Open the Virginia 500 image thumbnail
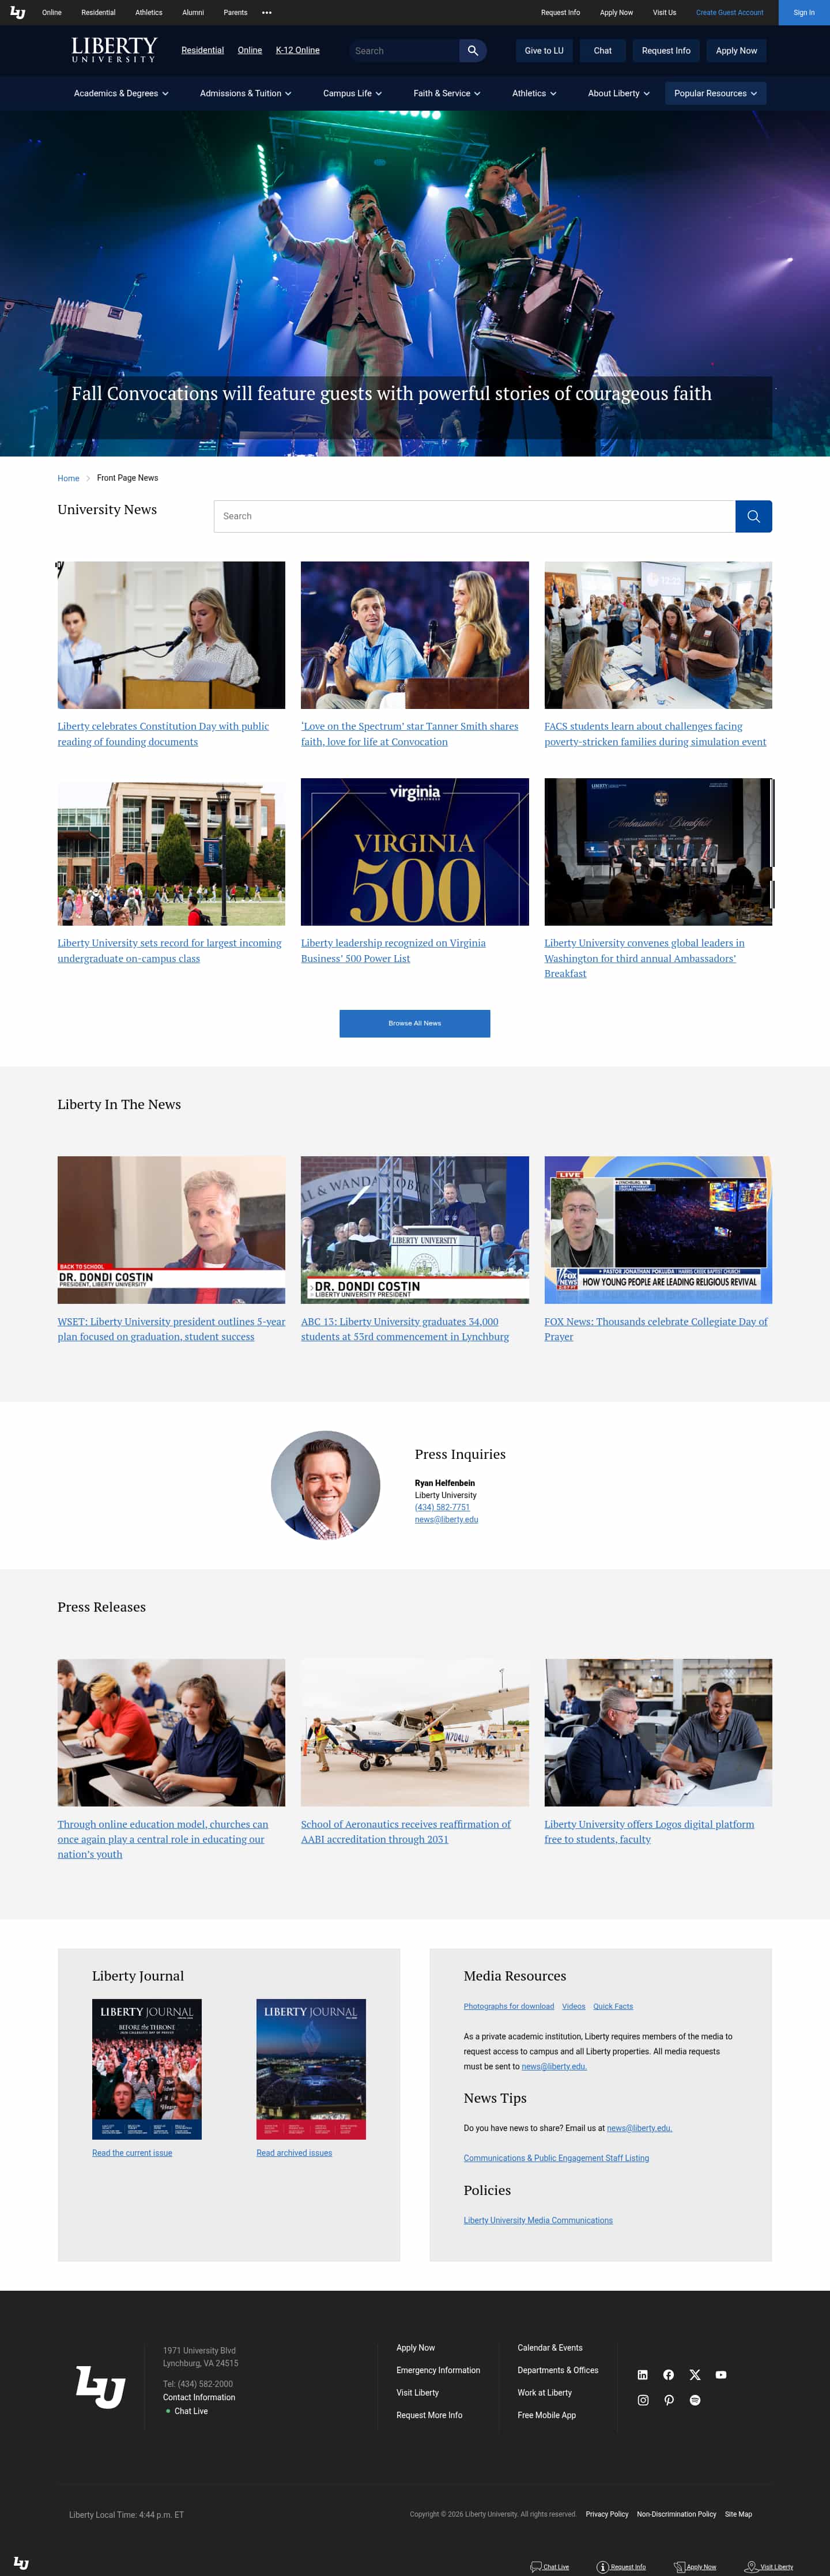 (x=415, y=852)
